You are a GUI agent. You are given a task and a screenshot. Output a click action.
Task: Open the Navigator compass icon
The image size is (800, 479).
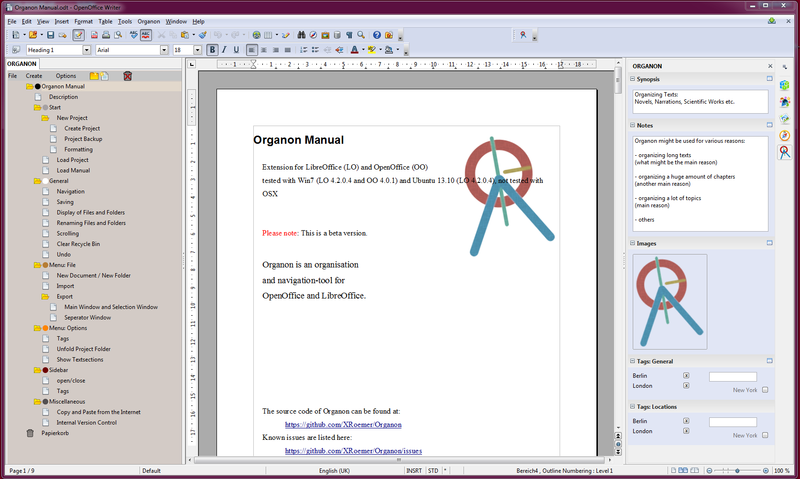pos(313,35)
